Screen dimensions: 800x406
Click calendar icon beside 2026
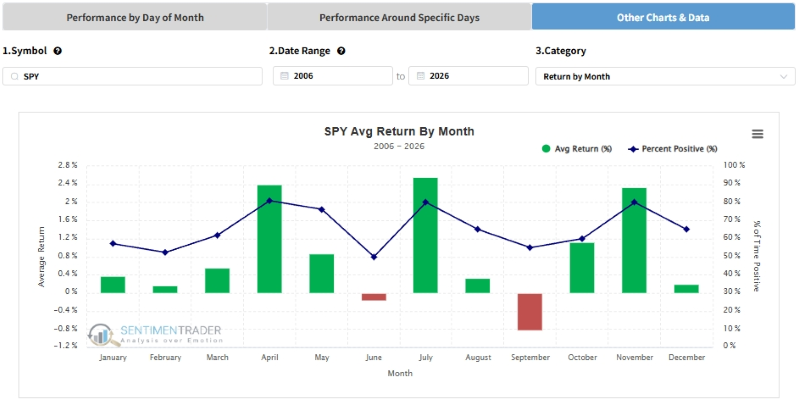pos(421,76)
